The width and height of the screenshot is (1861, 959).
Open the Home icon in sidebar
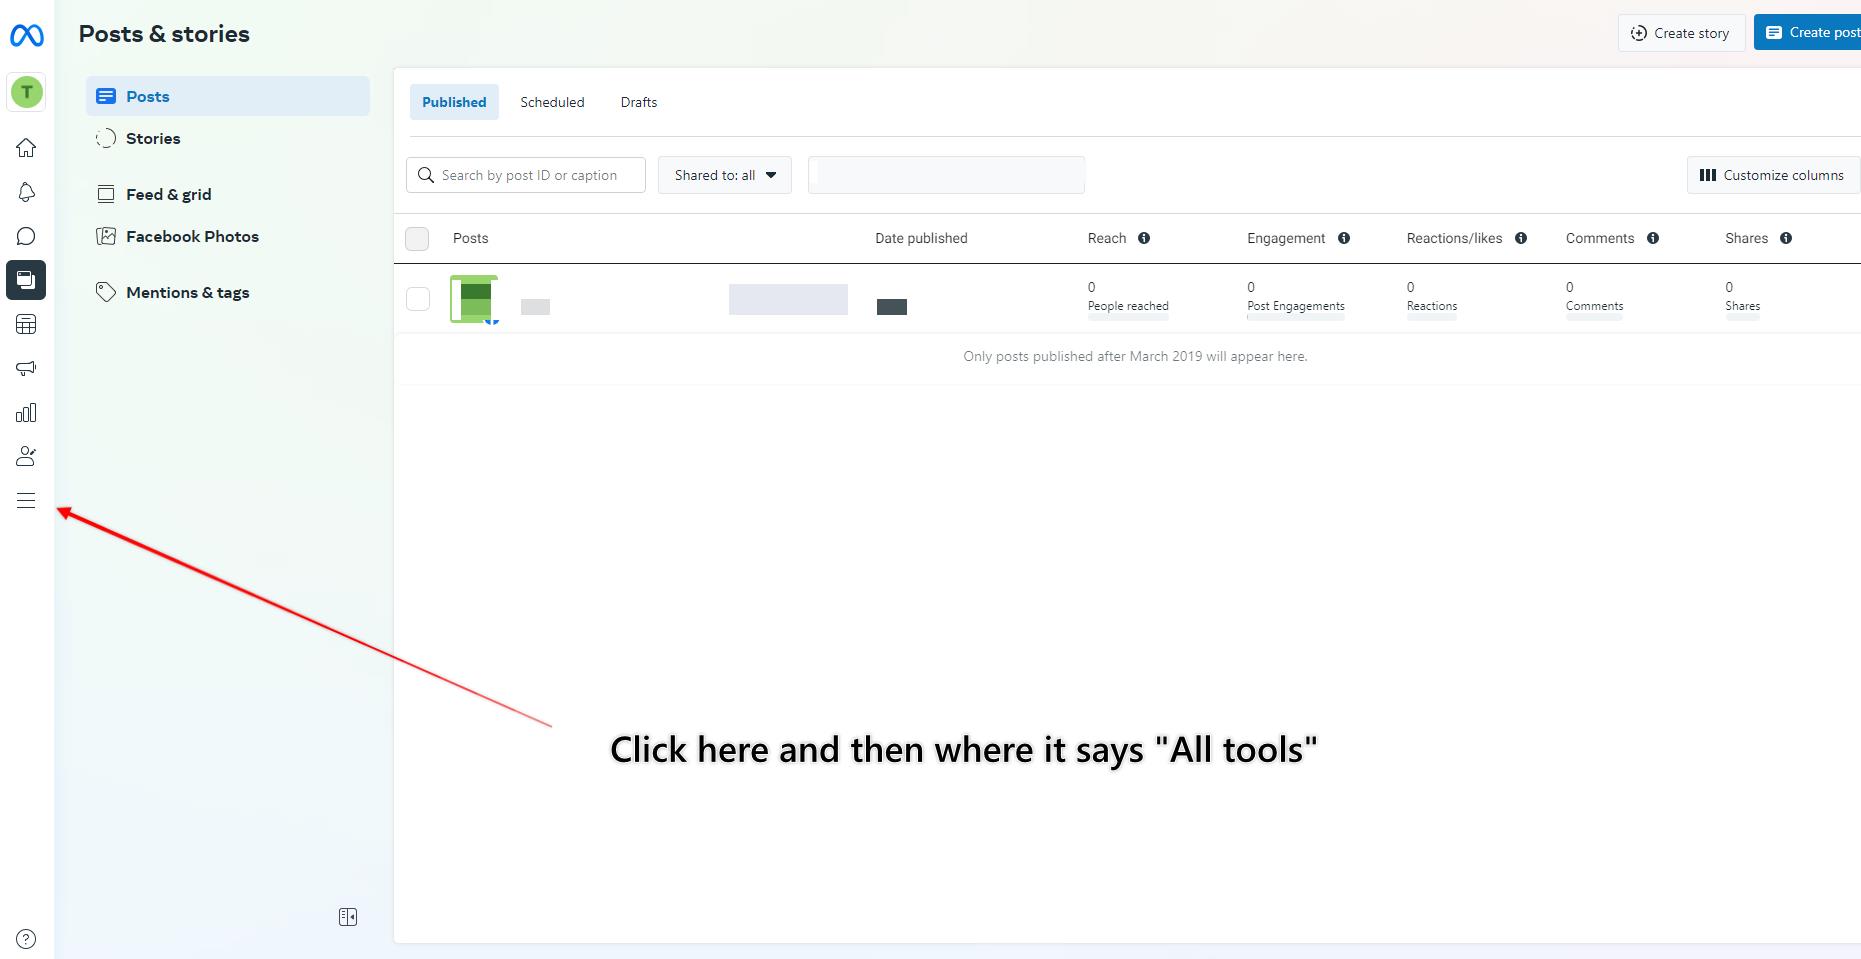(x=26, y=148)
